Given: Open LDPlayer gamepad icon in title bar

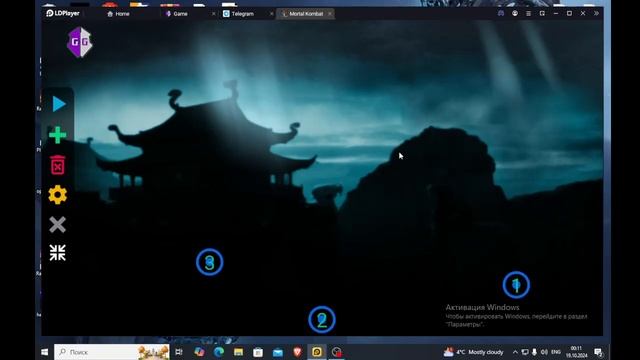Looking at the screenshot, I should [501, 13].
